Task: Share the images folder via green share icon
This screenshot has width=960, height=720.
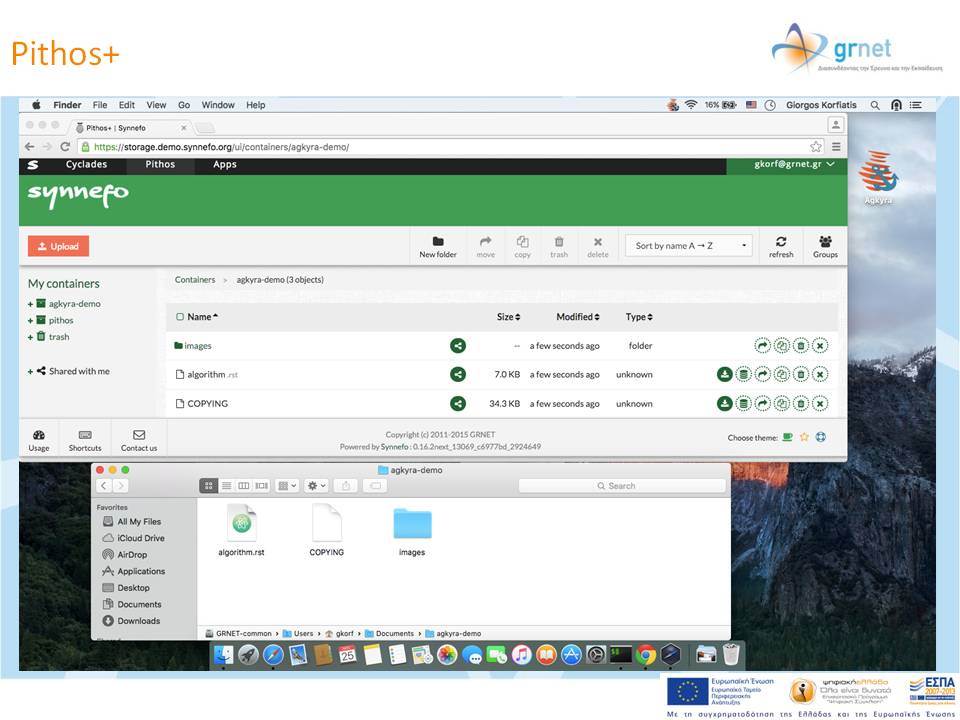Action: point(457,345)
